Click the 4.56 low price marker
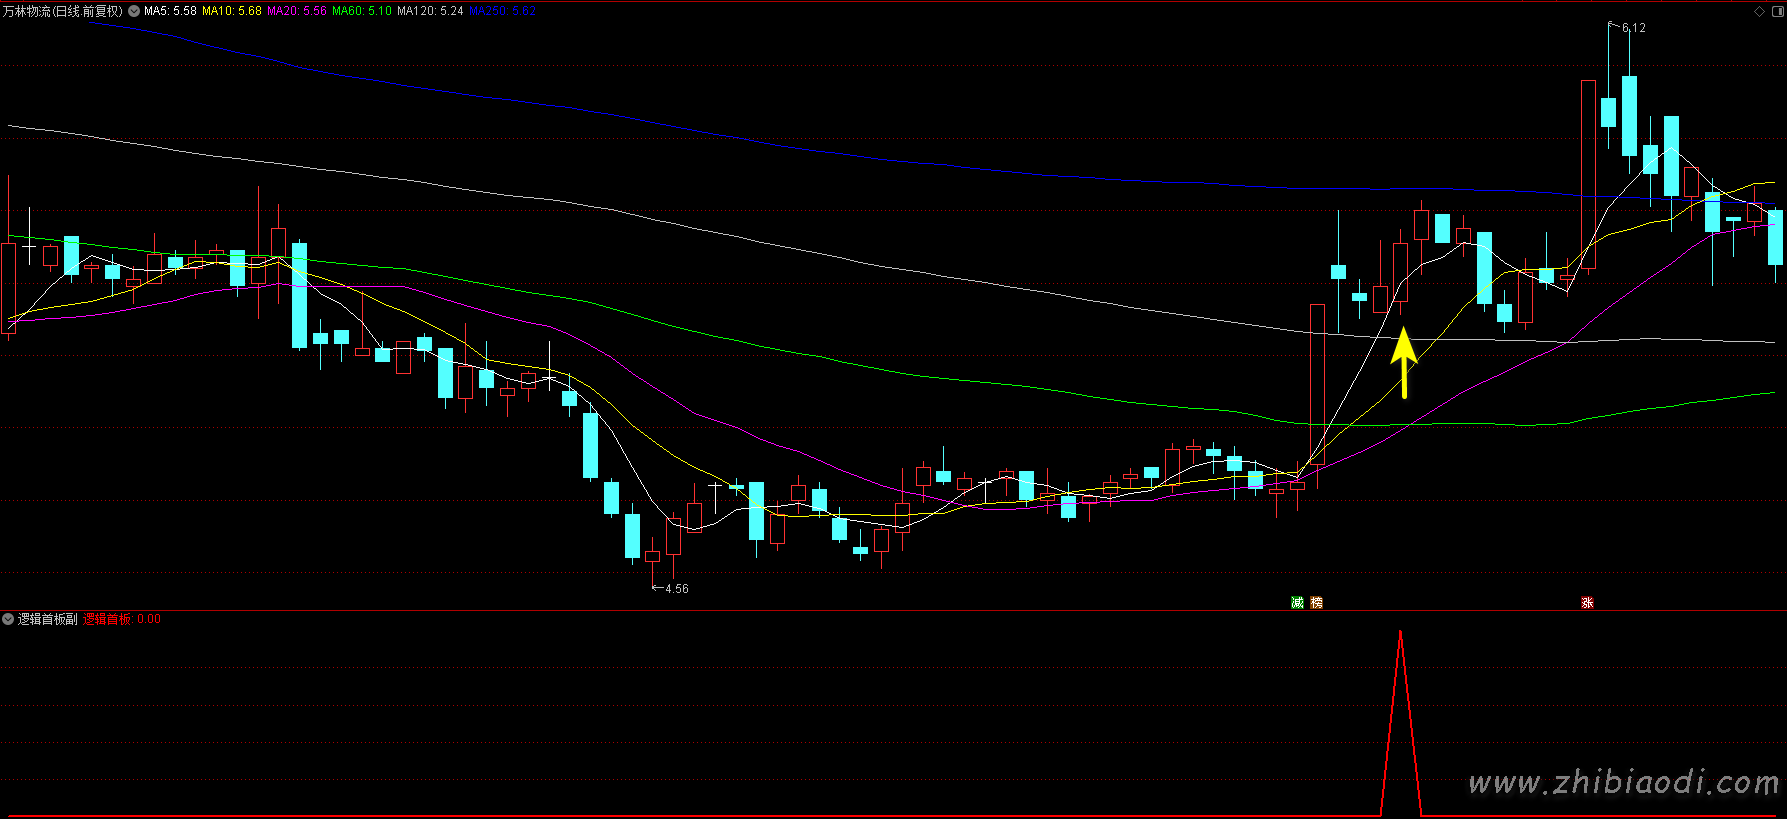This screenshot has height=819, width=1787. [x=676, y=589]
